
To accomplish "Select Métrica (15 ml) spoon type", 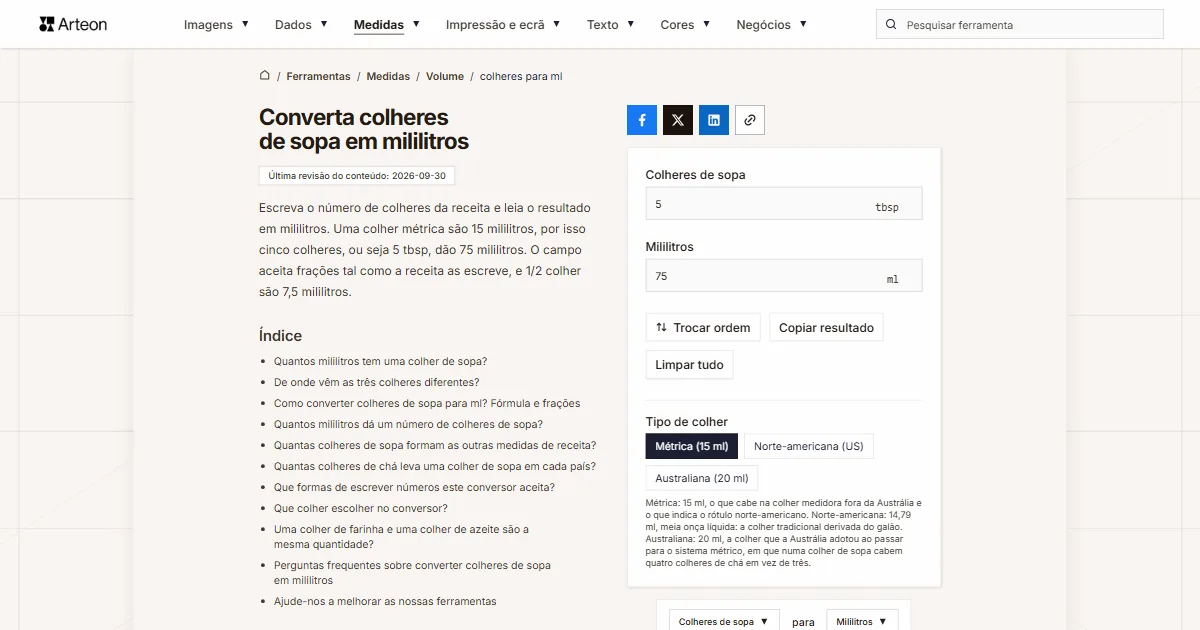I will (x=692, y=446).
